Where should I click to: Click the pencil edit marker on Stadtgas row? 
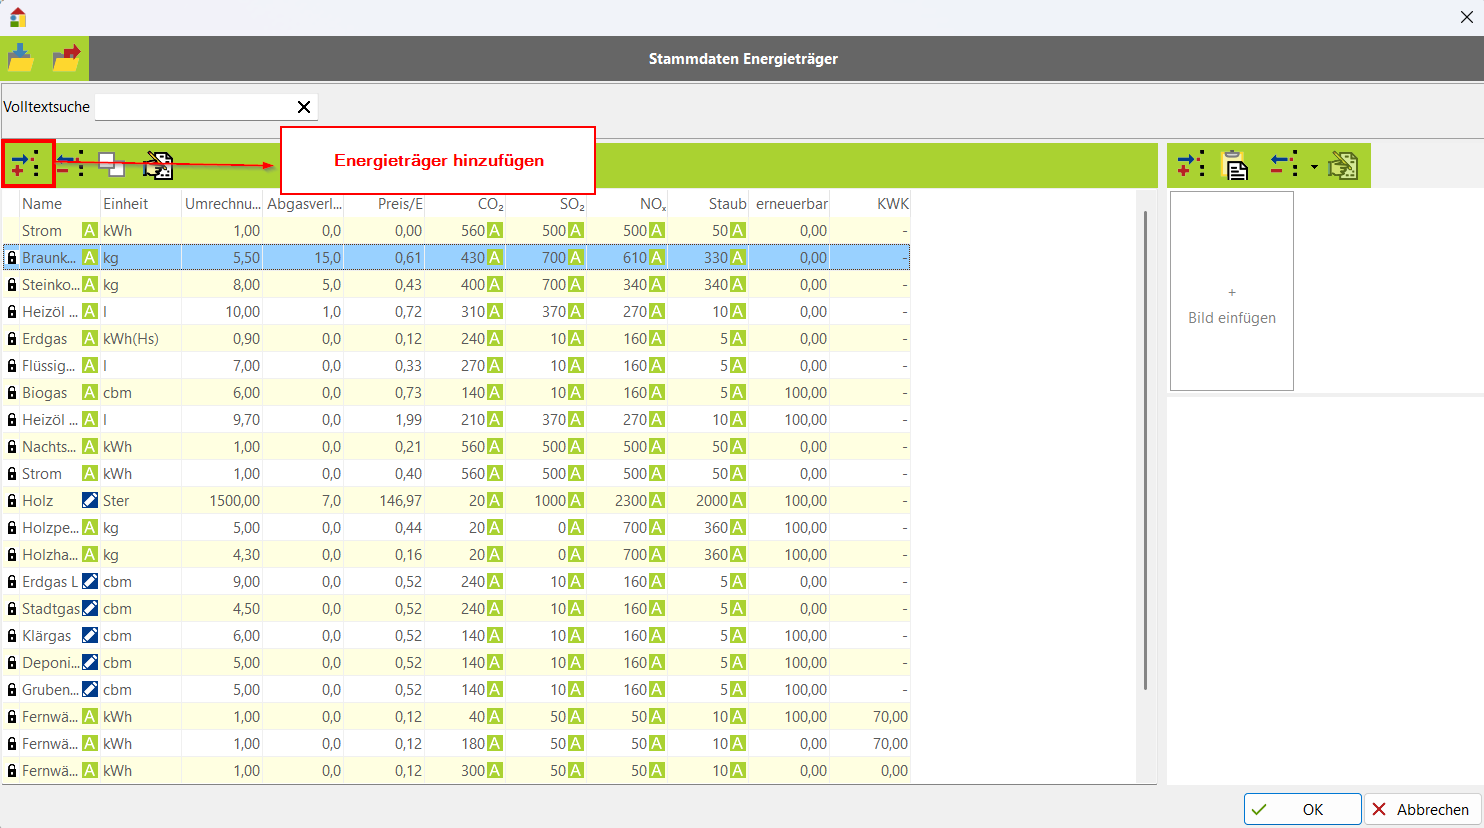pos(90,609)
